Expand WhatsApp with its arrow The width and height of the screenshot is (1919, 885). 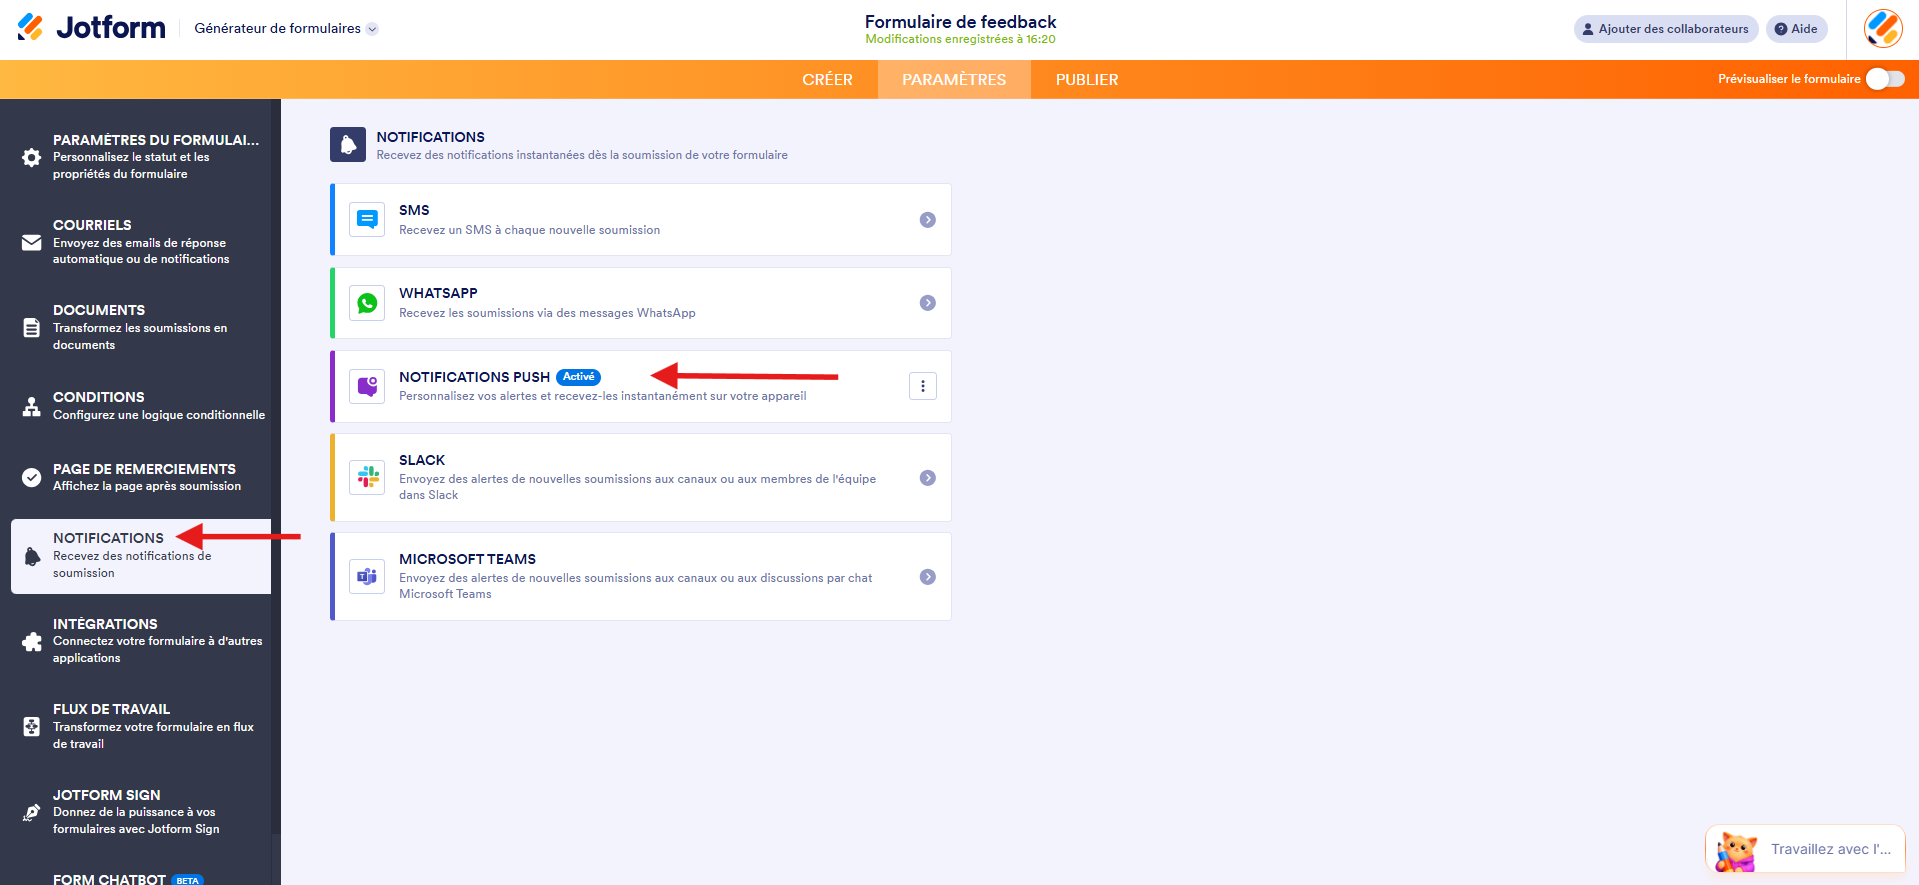pyautogui.click(x=928, y=303)
